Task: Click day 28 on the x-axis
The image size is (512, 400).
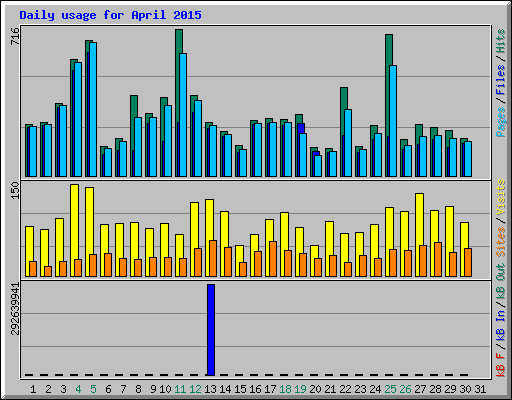Action: point(435,389)
